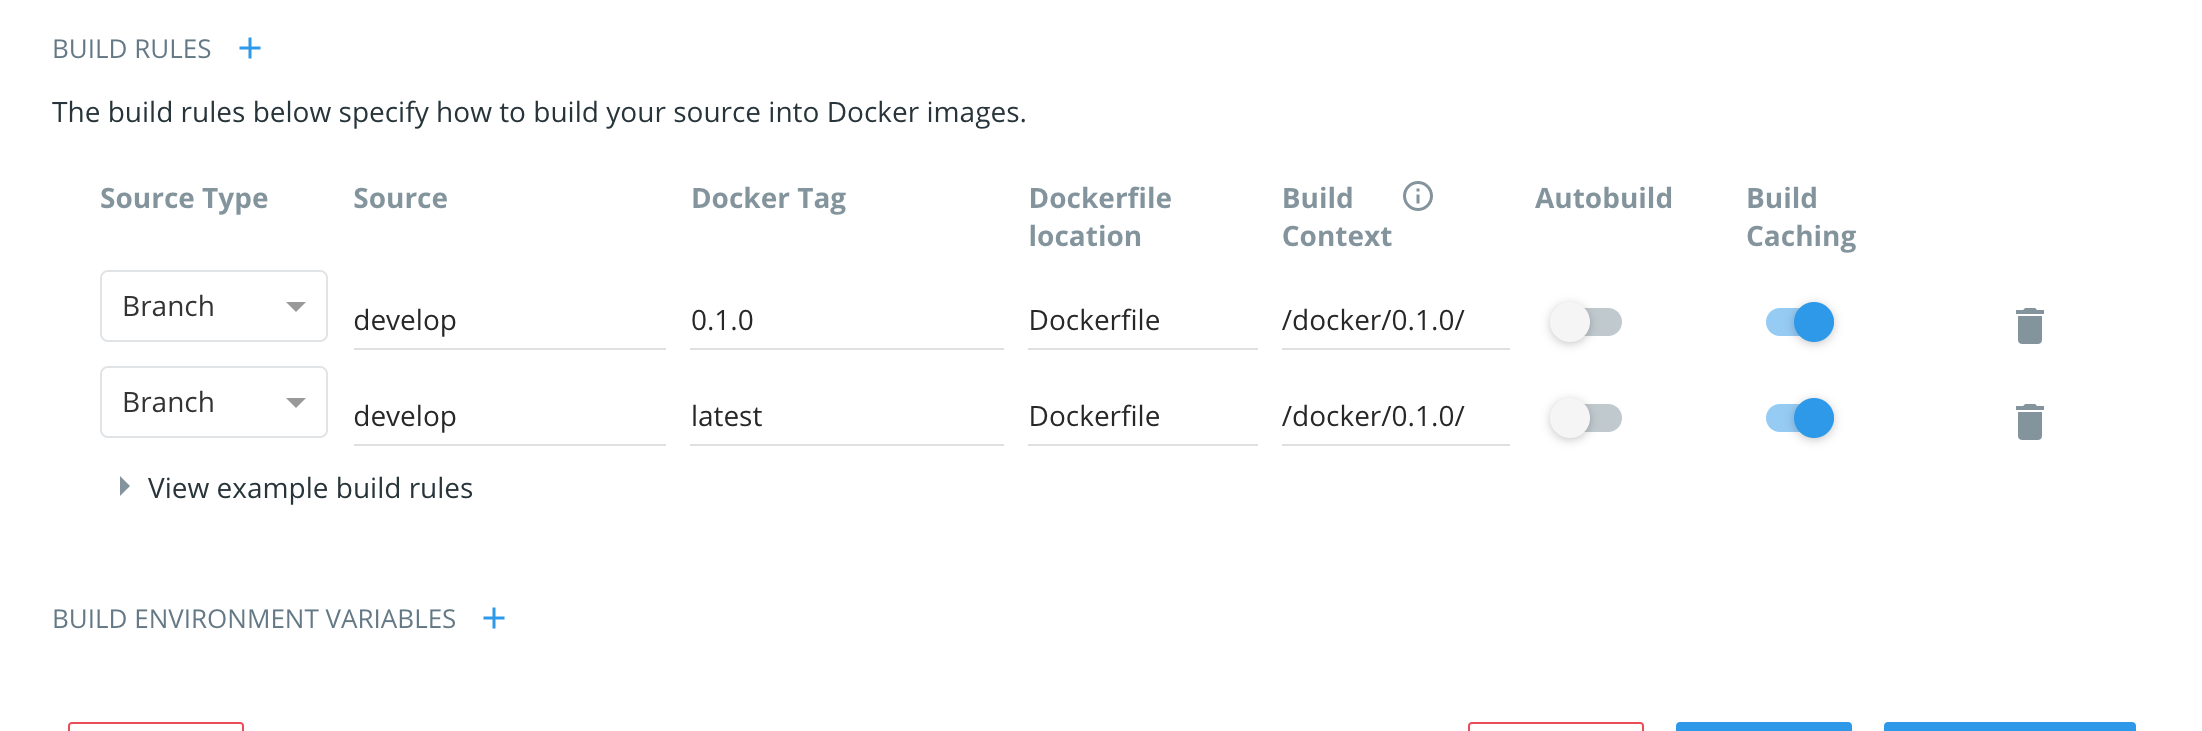The image size is (2202, 731).
Task: Enable Autobuild for the latest rule
Action: tap(1585, 418)
